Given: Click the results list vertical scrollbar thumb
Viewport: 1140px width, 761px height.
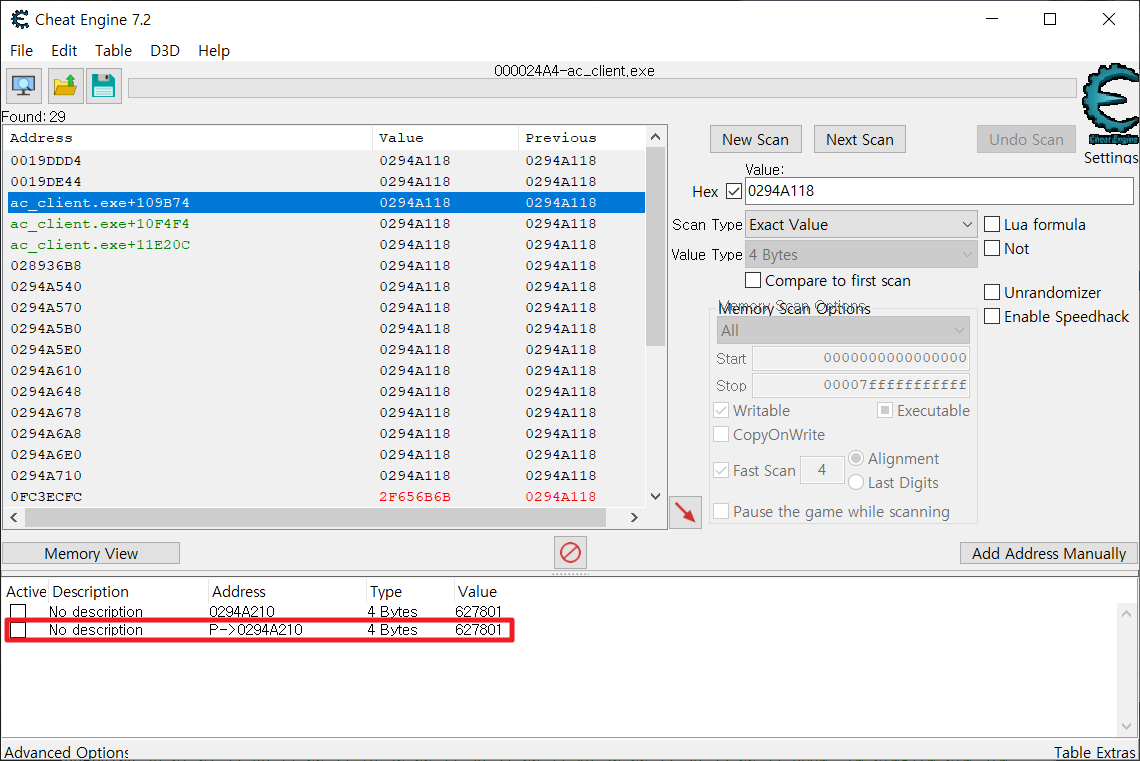Looking at the screenshot, I should 655,247.
